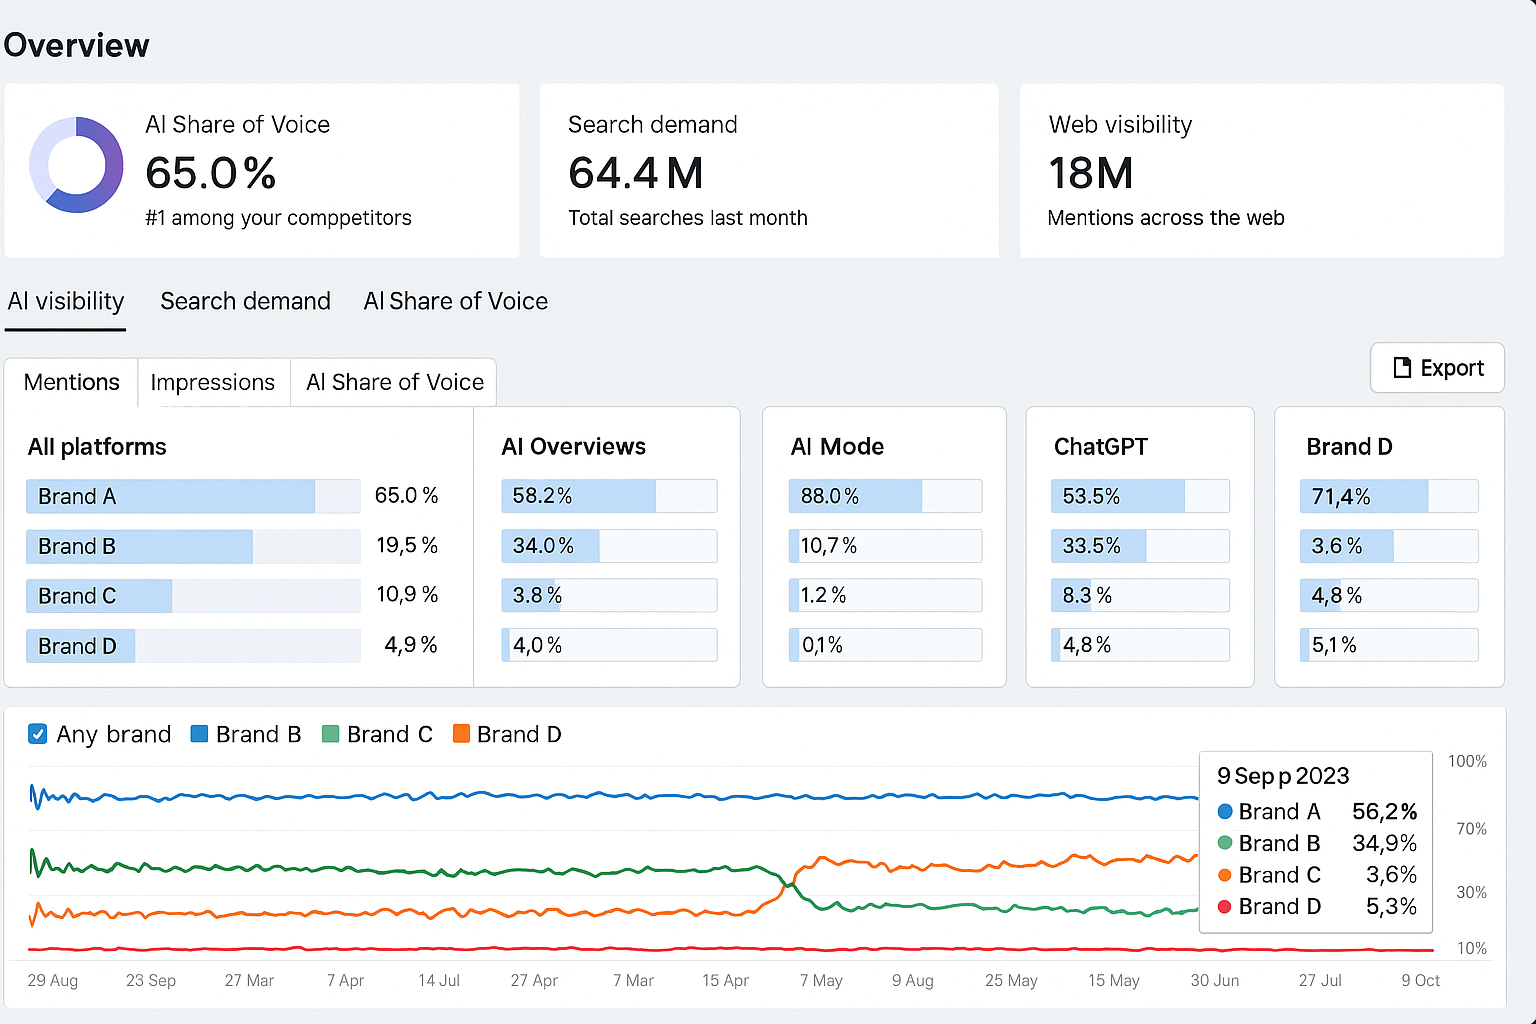Toggle Brand B blue legend checkbox
Screen dimensions: 1536x1024
pos(199,734)
